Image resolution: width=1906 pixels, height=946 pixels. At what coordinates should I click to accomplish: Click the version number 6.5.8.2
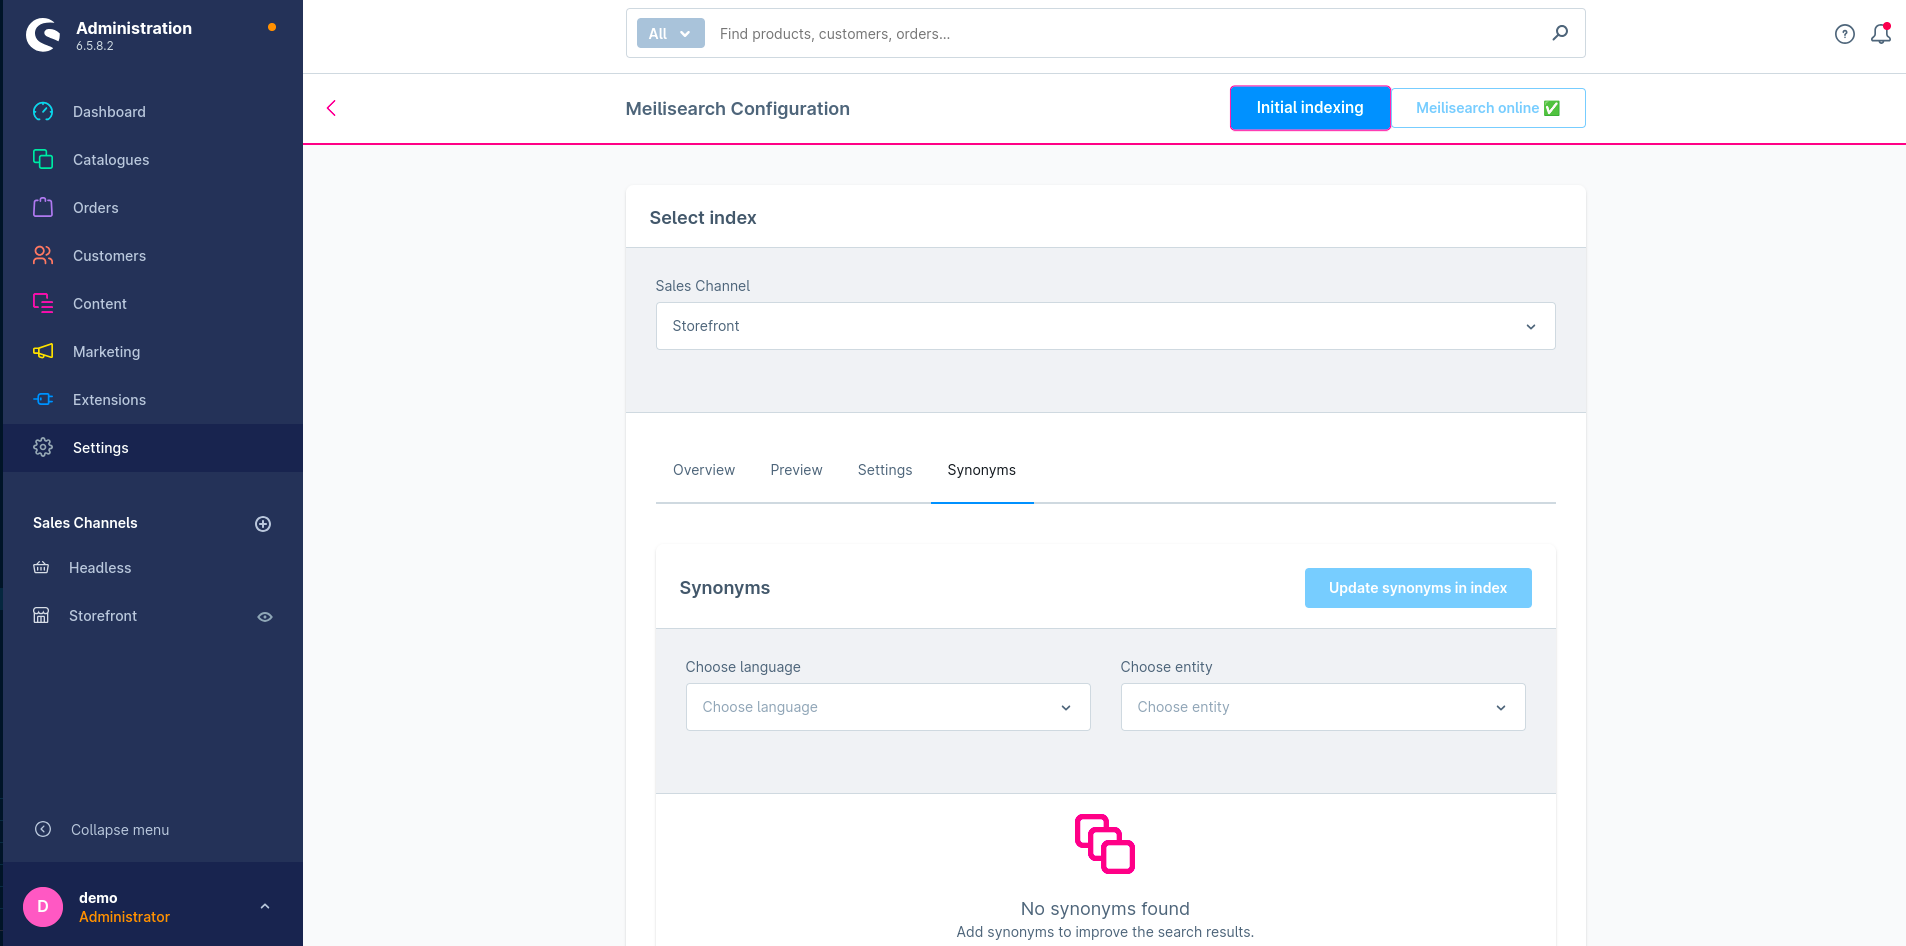point(95,46)
